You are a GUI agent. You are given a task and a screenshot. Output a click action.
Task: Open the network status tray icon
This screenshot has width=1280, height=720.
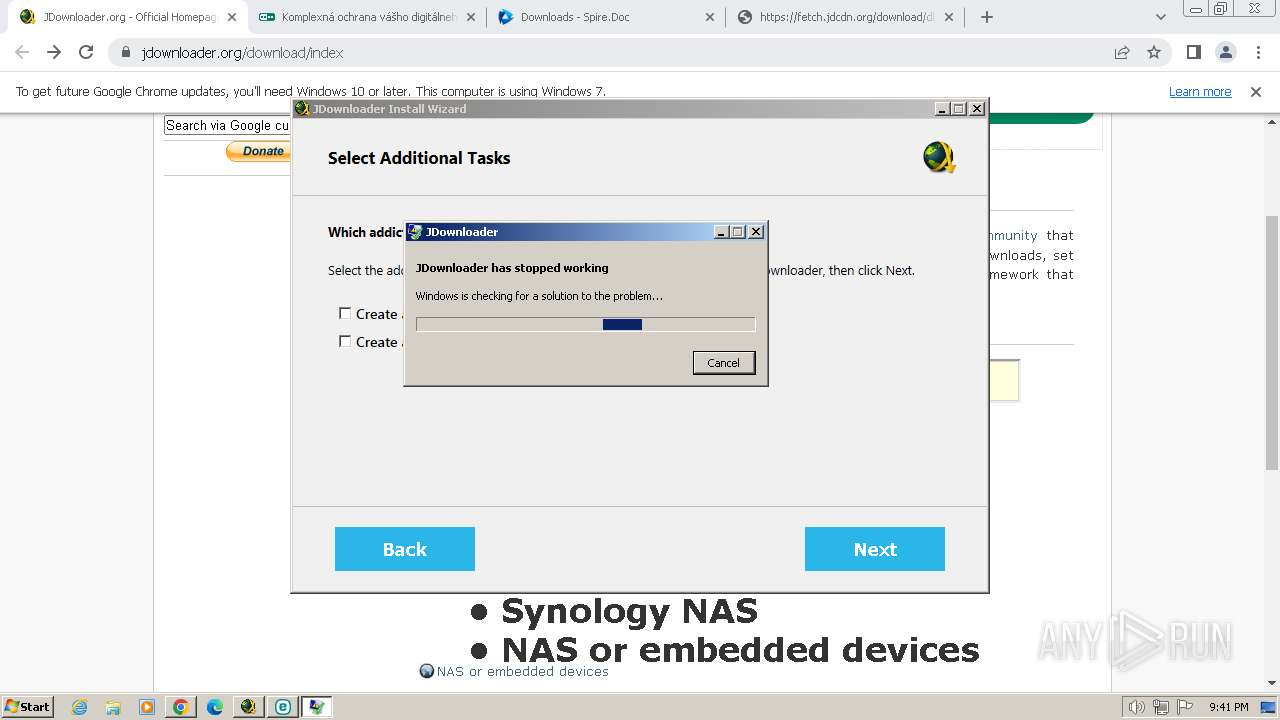1161,707
